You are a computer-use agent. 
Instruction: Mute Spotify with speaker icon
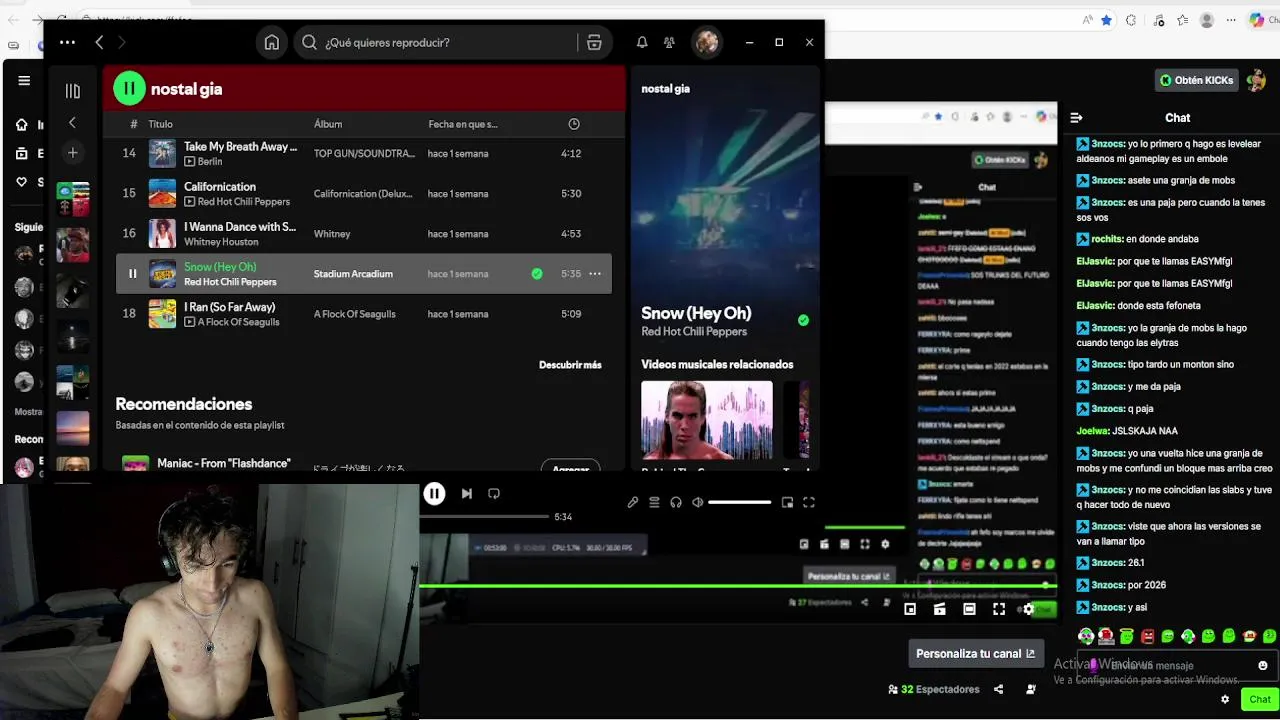(x=698, y=502)
